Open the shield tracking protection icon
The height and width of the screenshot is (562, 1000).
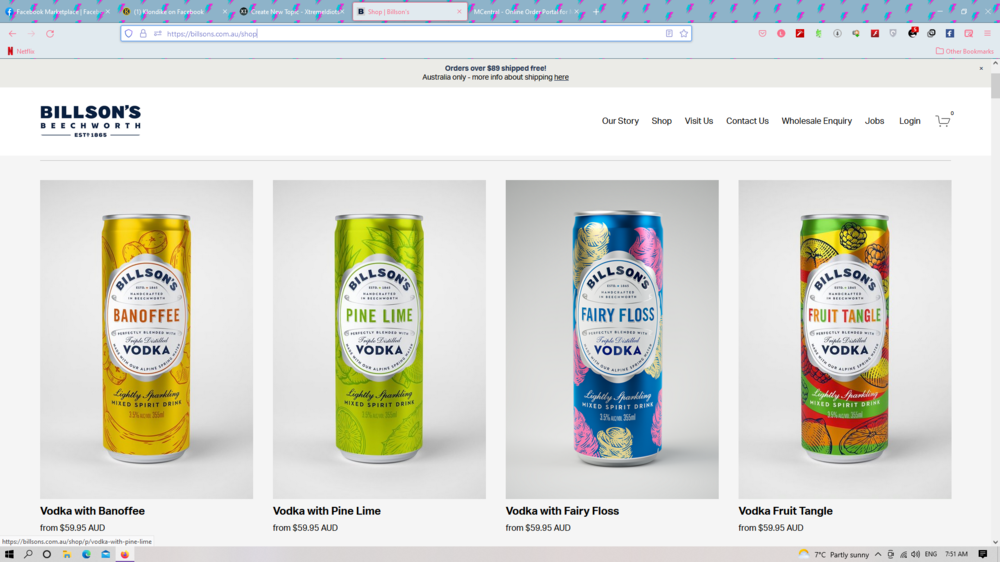[129, 34]
